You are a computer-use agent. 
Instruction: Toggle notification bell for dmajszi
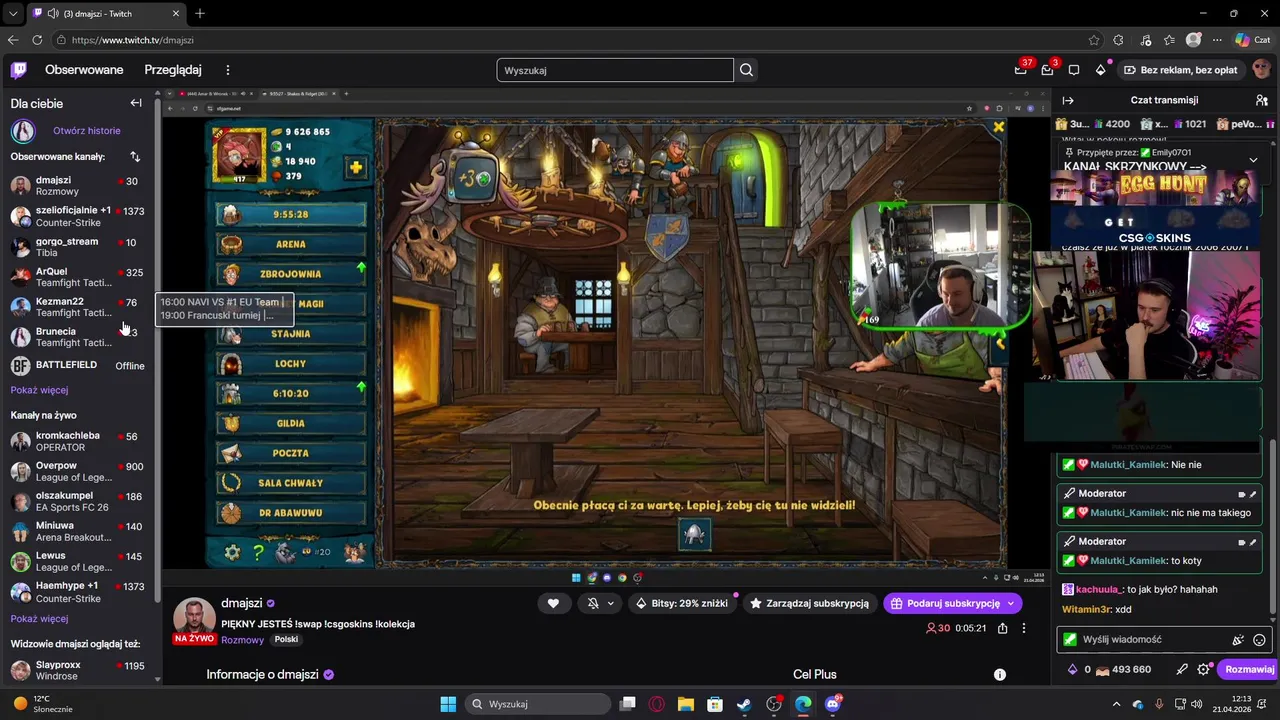(x=592, y=603)
